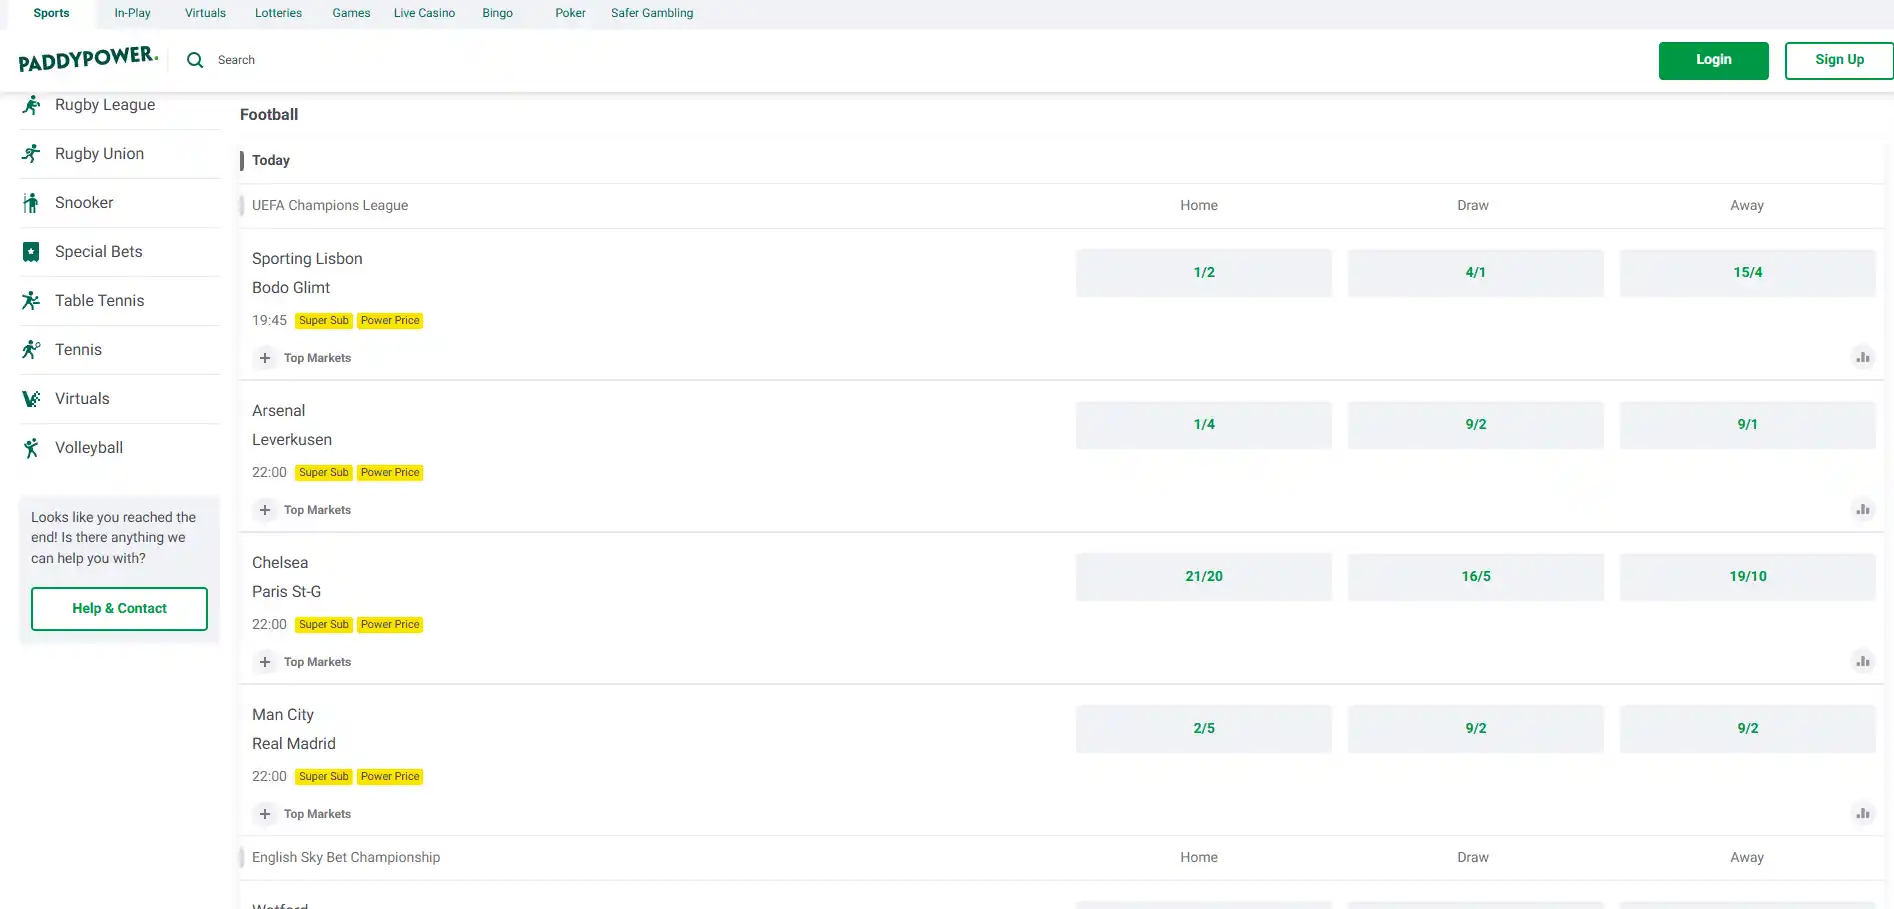
Task: Click the Help & Contact button
Action: [119, 609]
